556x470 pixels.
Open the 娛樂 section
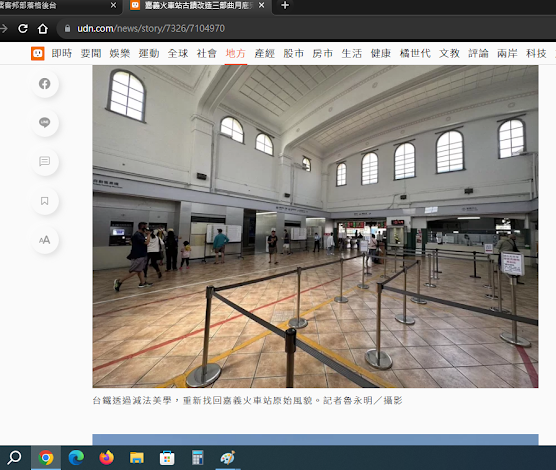tap(120, 54)
